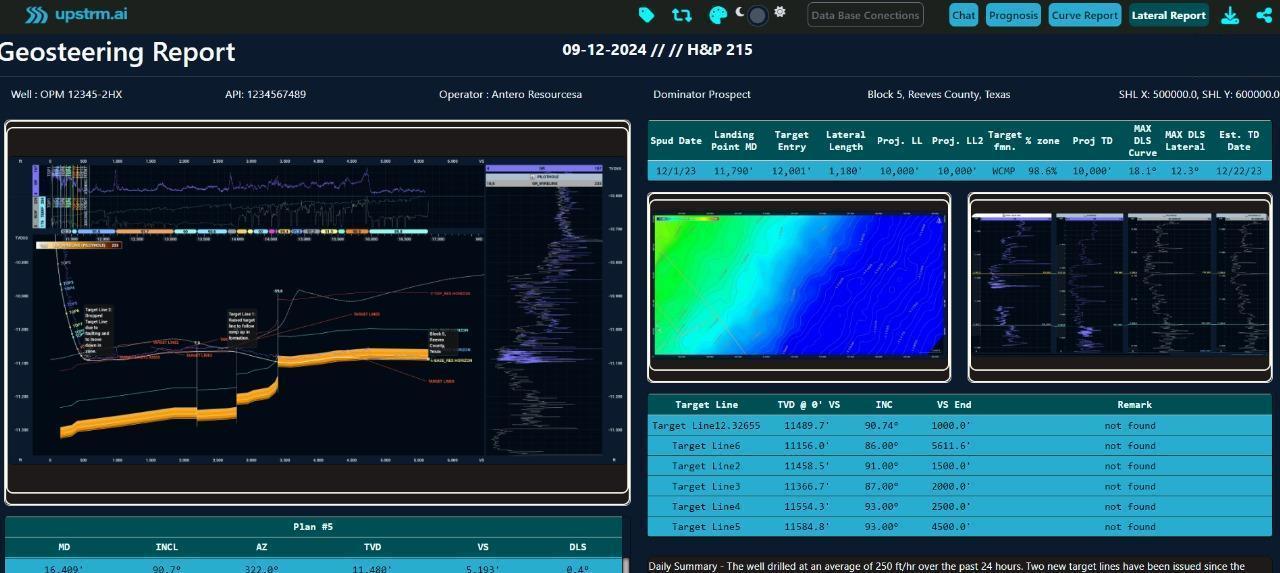Click the moon dark-mode icon
Screen dimensions: 1280x573
(740, 13)
